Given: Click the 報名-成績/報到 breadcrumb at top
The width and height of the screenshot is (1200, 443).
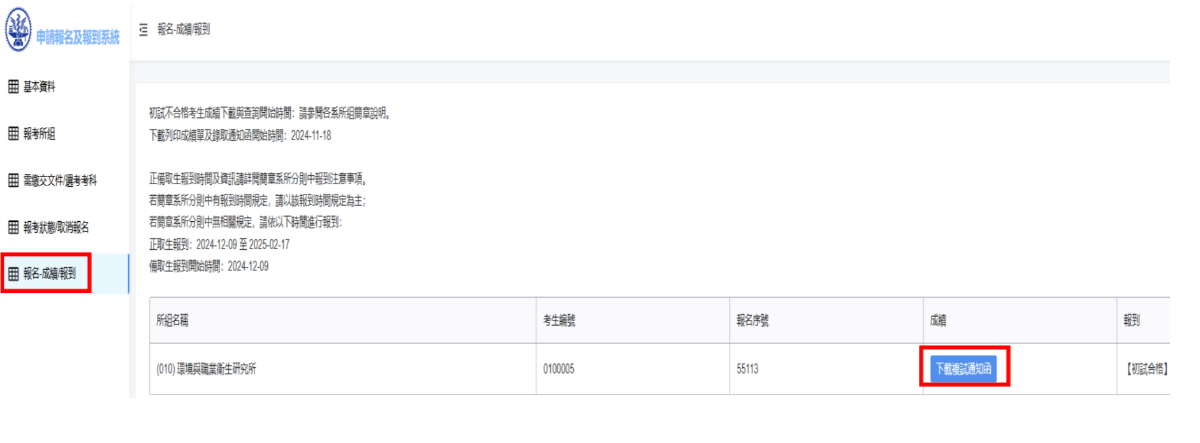Looking at the screenshot, I should (x=183, y=30).
